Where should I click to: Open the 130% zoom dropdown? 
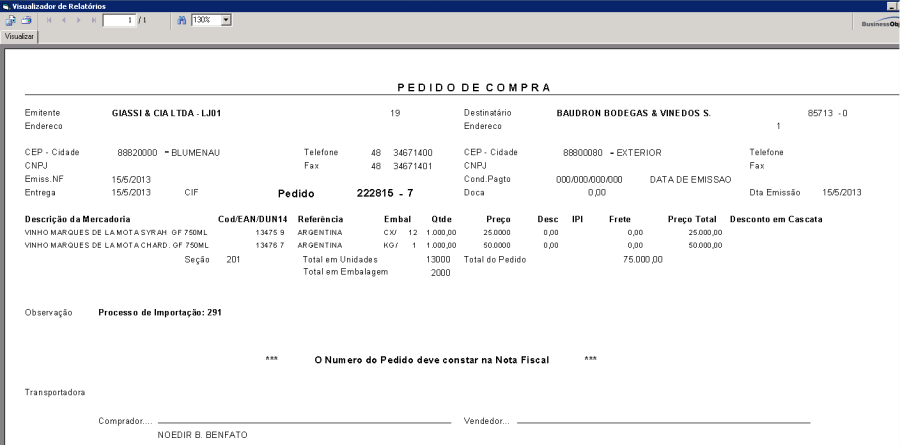[226, 20]
